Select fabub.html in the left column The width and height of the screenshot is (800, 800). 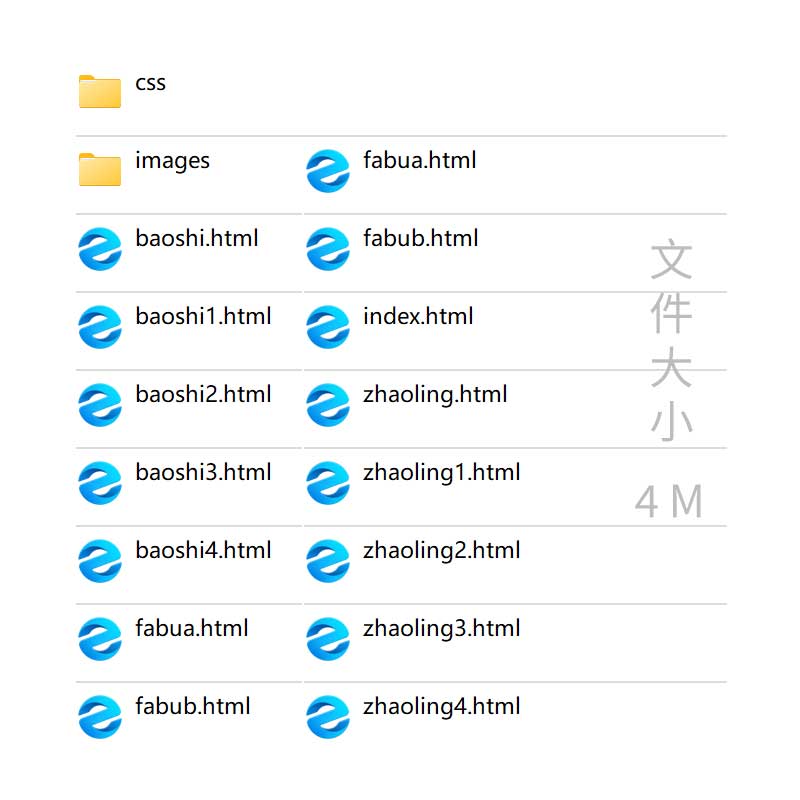click(192, 707)
